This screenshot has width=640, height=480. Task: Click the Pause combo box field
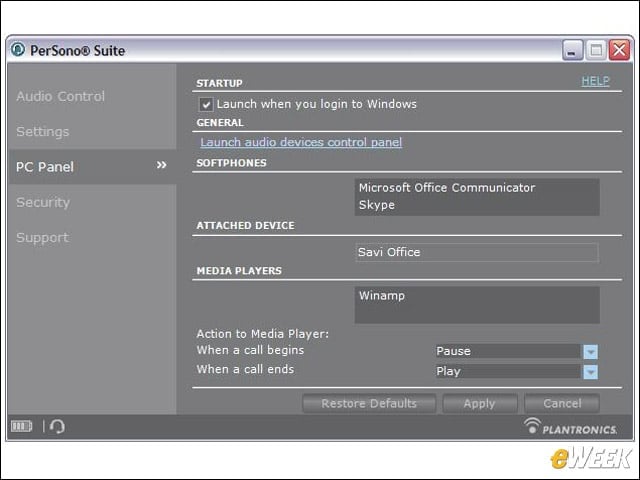pyautogui.click(x=509, y=351)
